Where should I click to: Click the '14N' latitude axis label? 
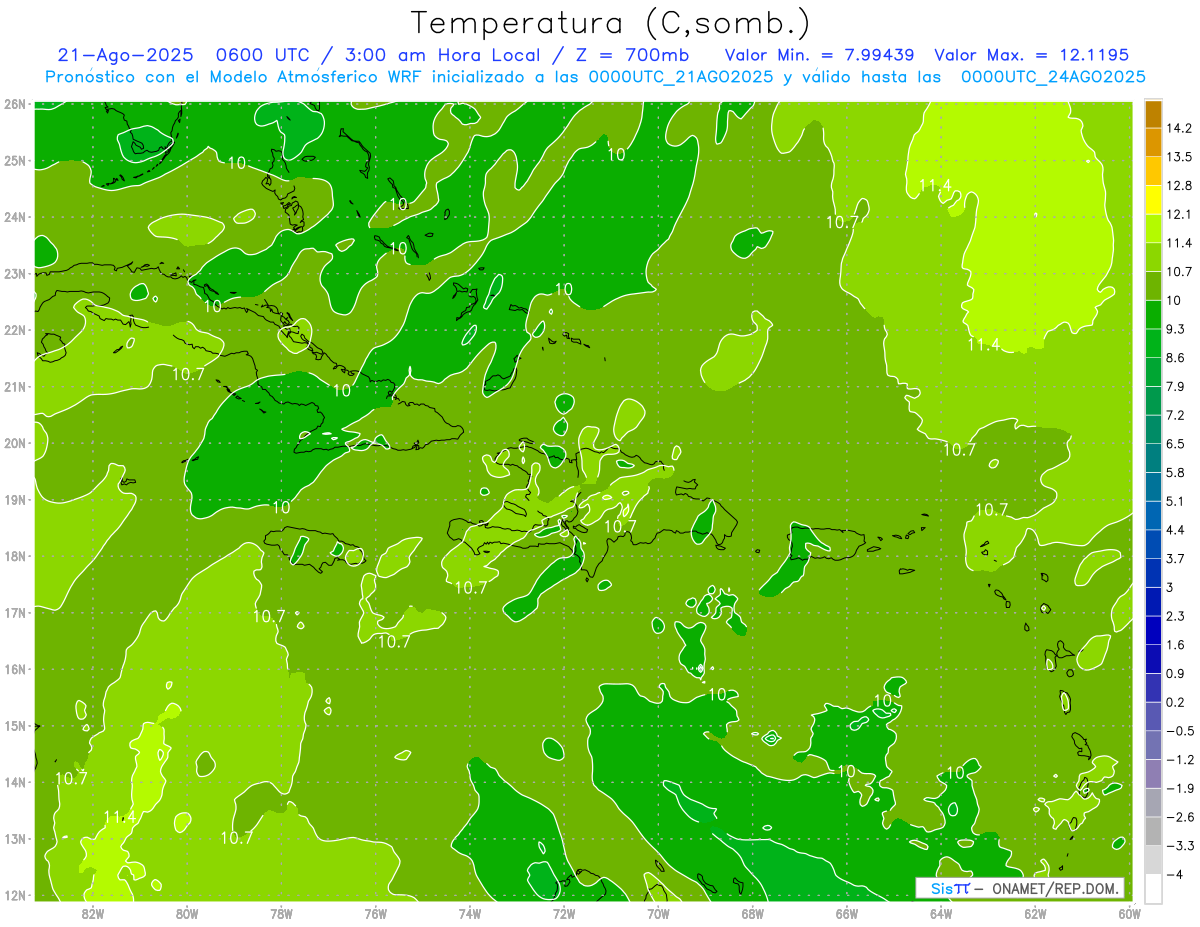pyautogui.click(x=14, y=782)
